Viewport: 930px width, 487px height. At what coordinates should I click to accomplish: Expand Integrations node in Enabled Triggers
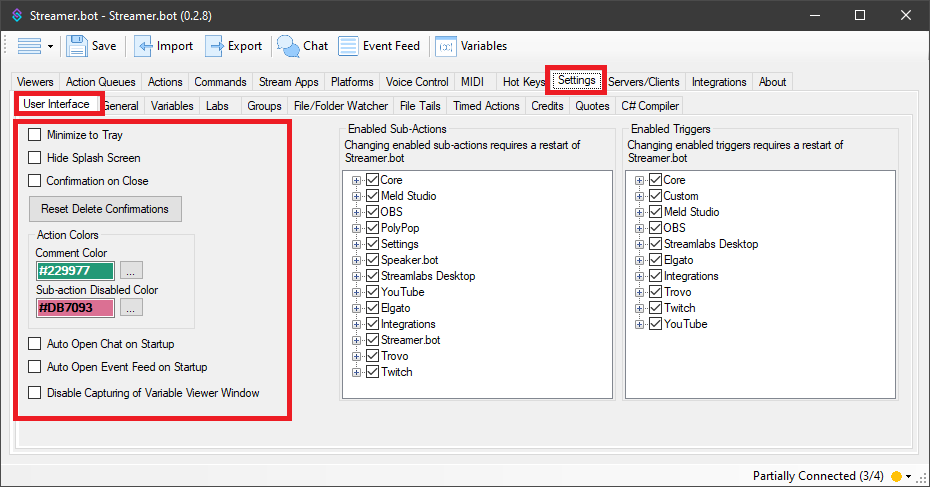point(639,276)
